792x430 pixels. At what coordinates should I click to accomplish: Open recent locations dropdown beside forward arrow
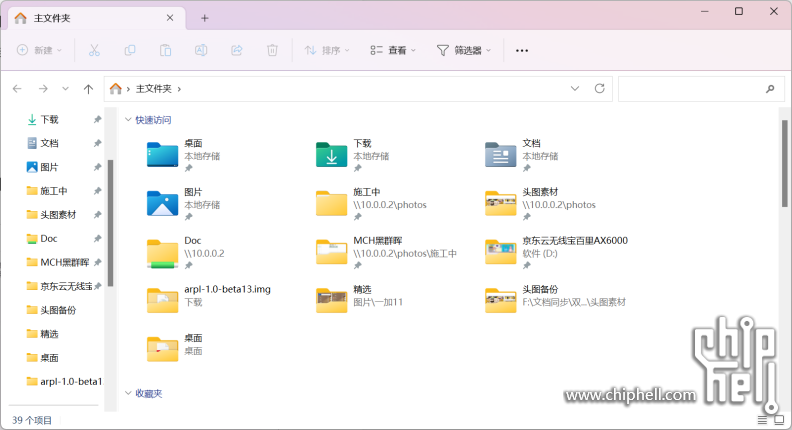coord(65,89)
